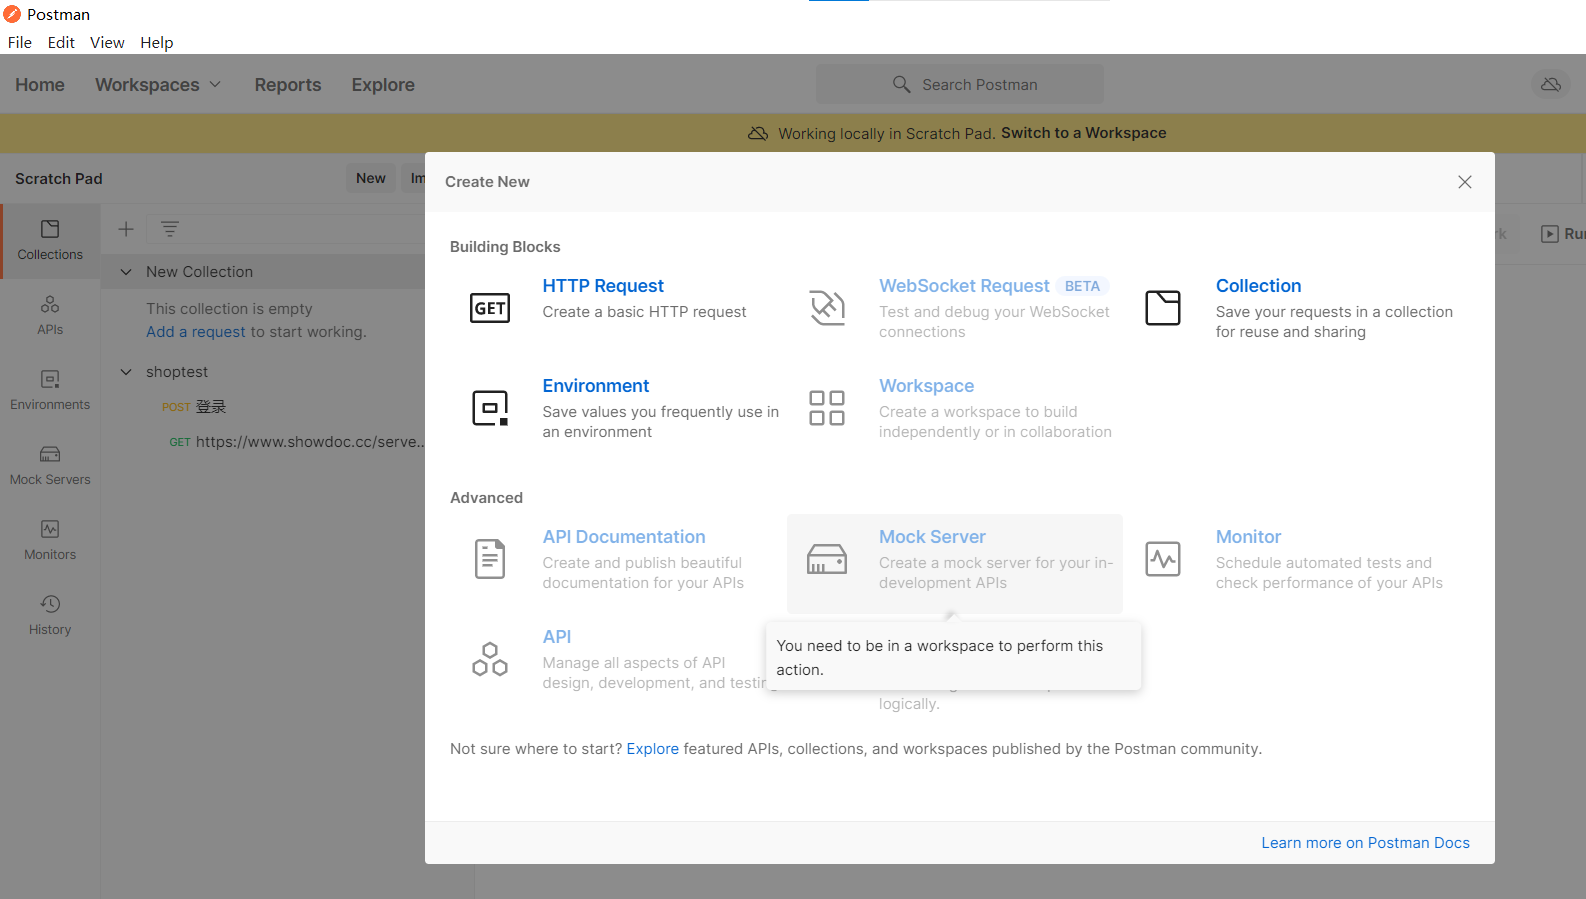Click the Collection folder icon in dialog

(x=1163, y=308)
